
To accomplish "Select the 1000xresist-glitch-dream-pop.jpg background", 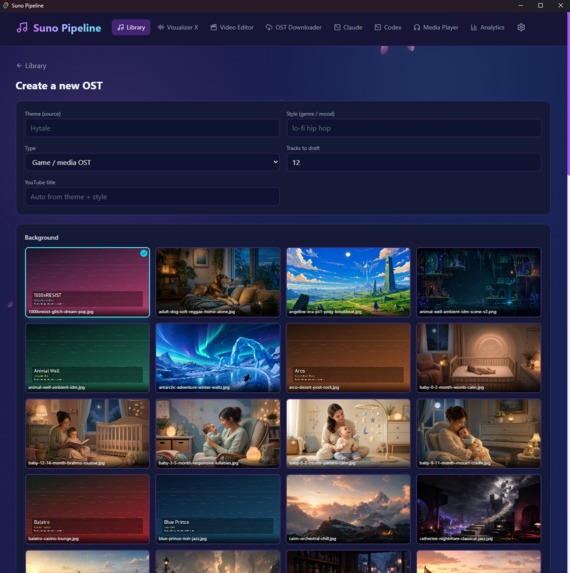I will click(87, 282).
